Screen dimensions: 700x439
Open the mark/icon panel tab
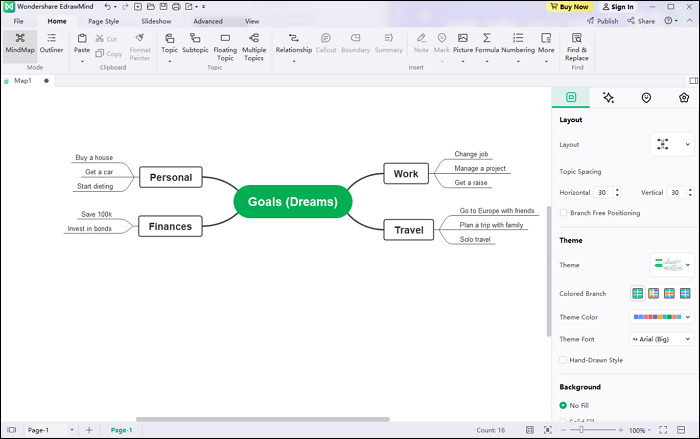646,97
